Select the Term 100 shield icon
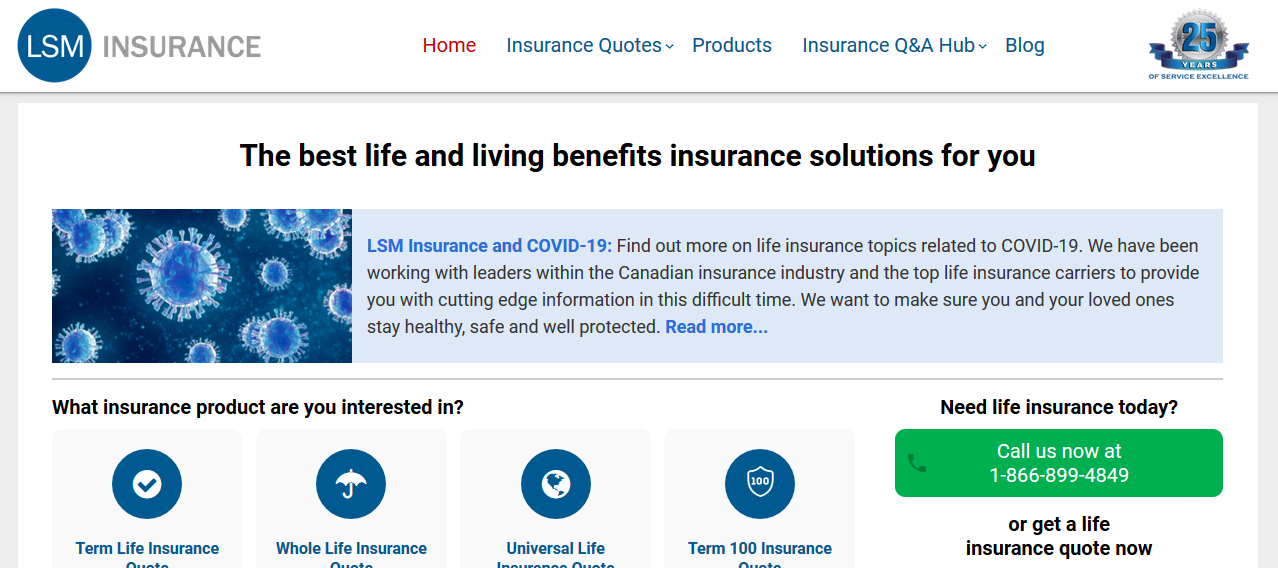The image size is (1278, 568). click(x=759, y=484)
